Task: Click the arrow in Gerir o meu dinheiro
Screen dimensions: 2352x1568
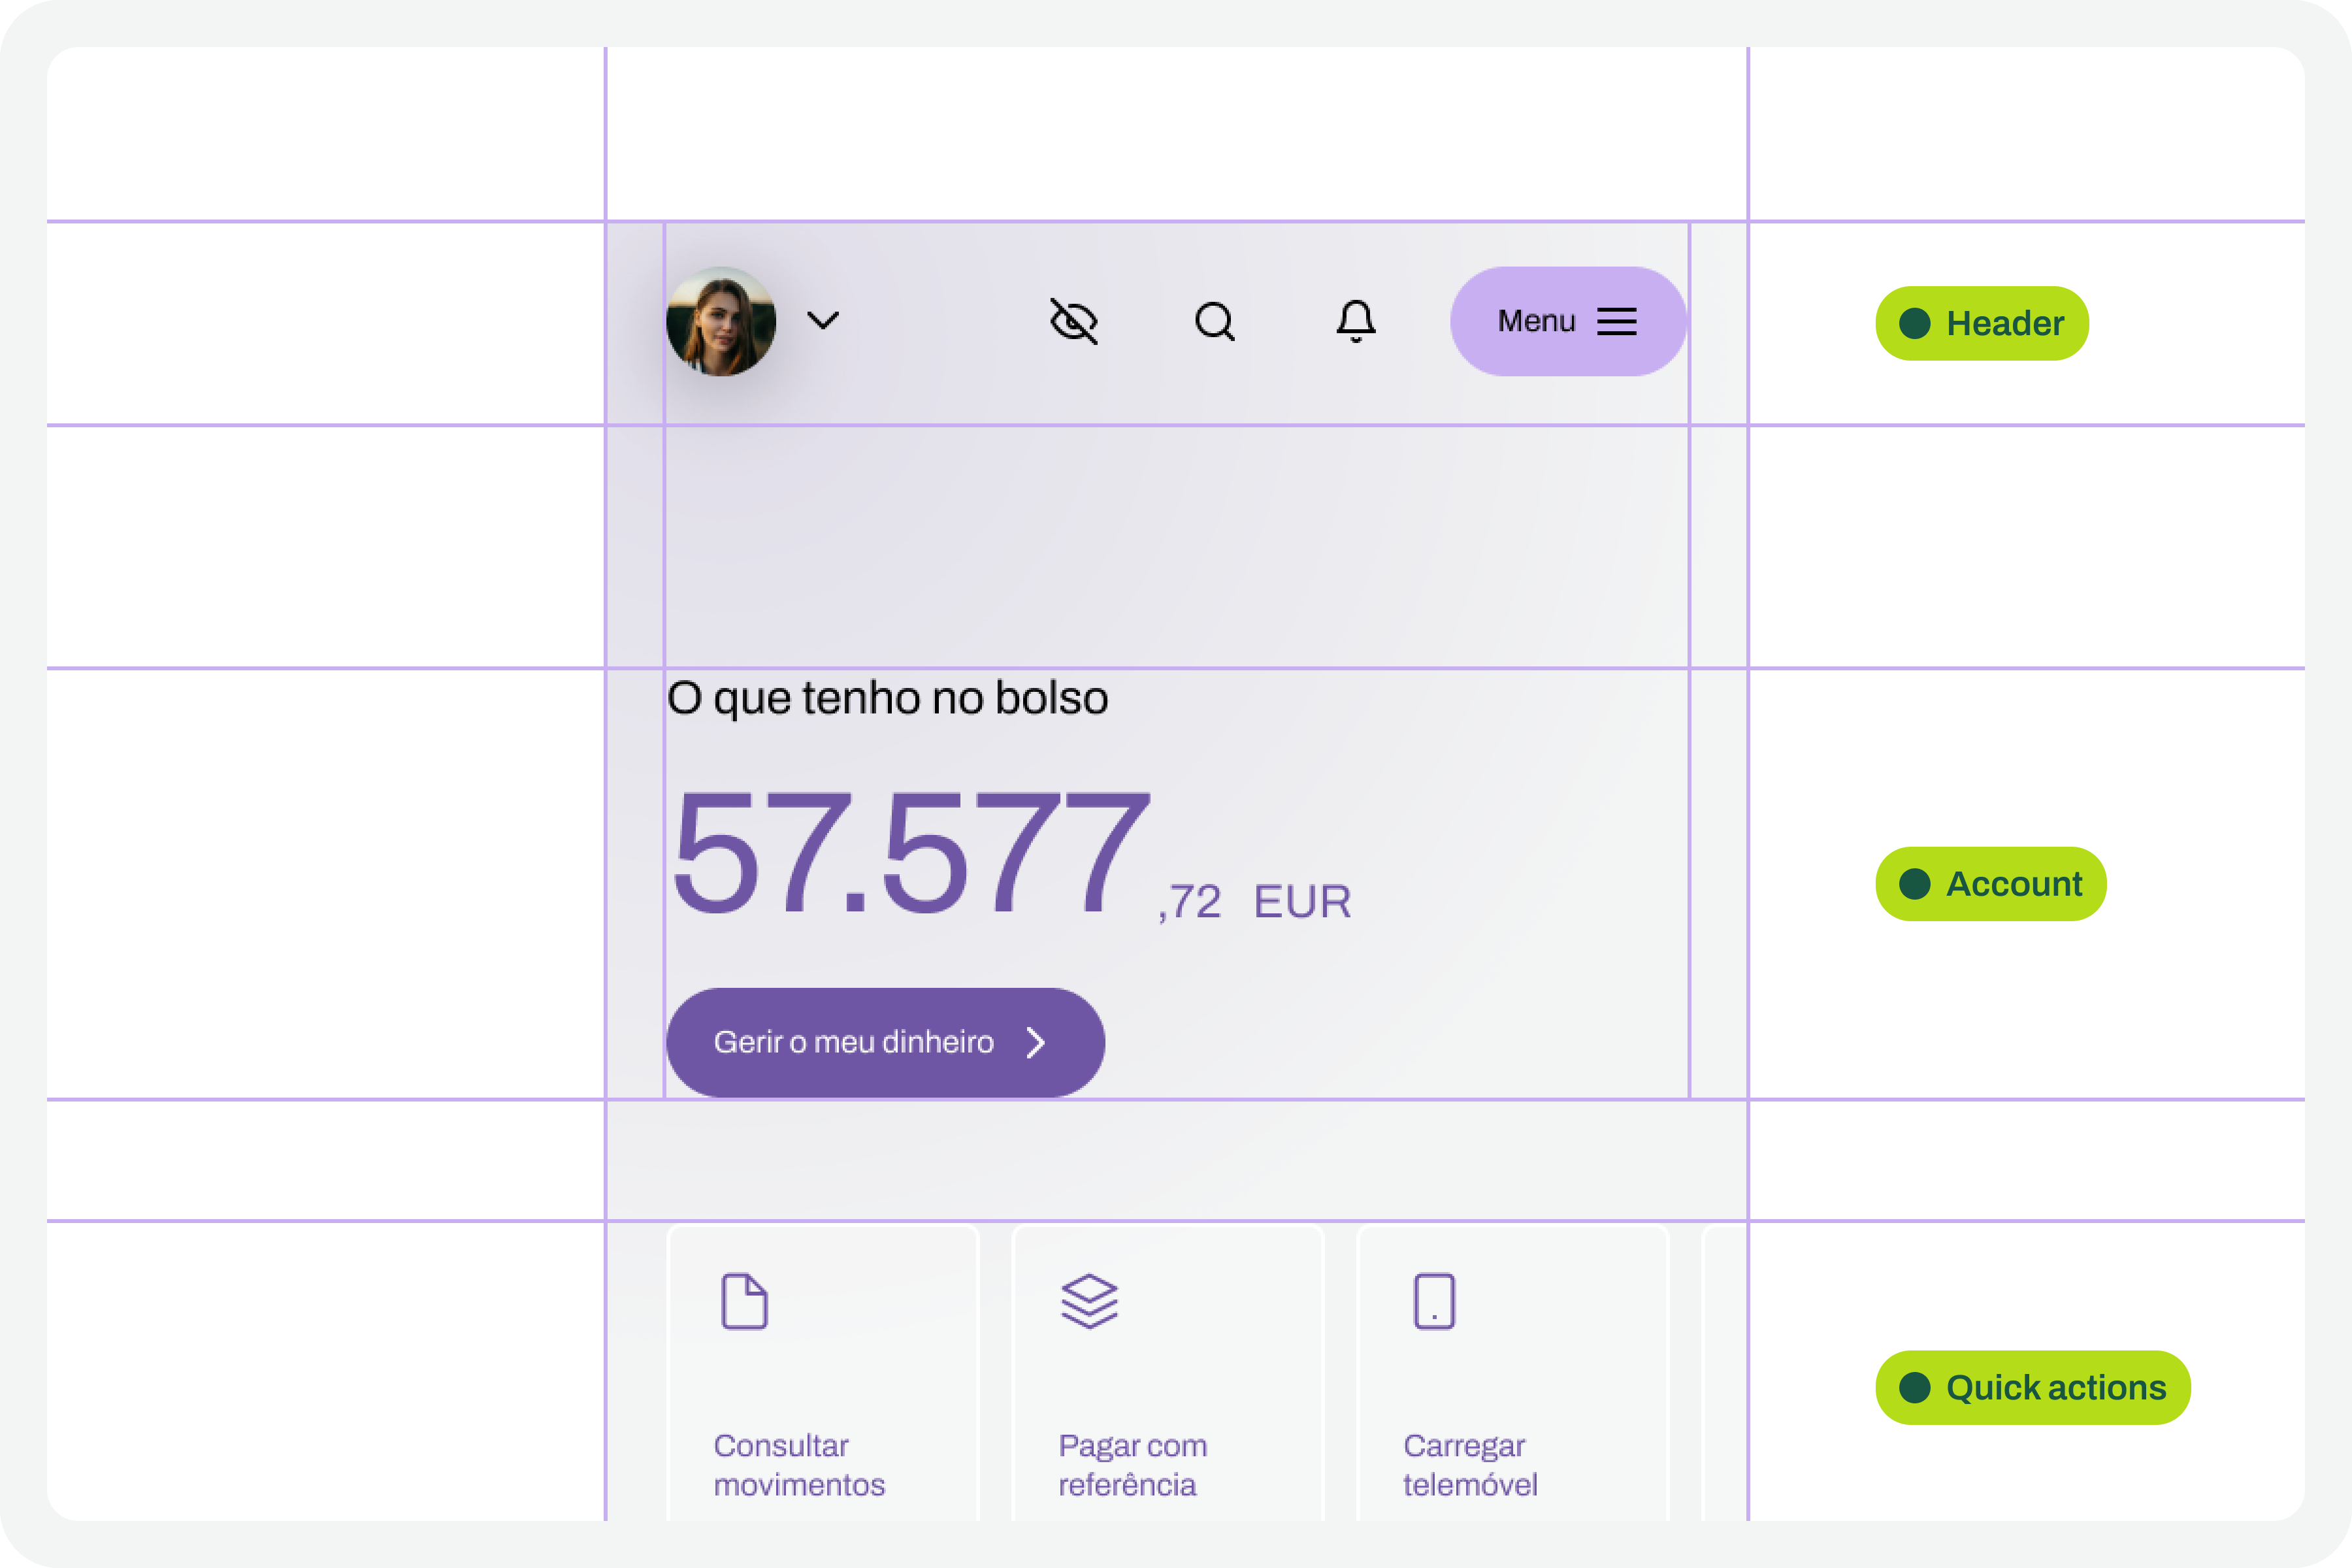Action: (1036, 1042)
